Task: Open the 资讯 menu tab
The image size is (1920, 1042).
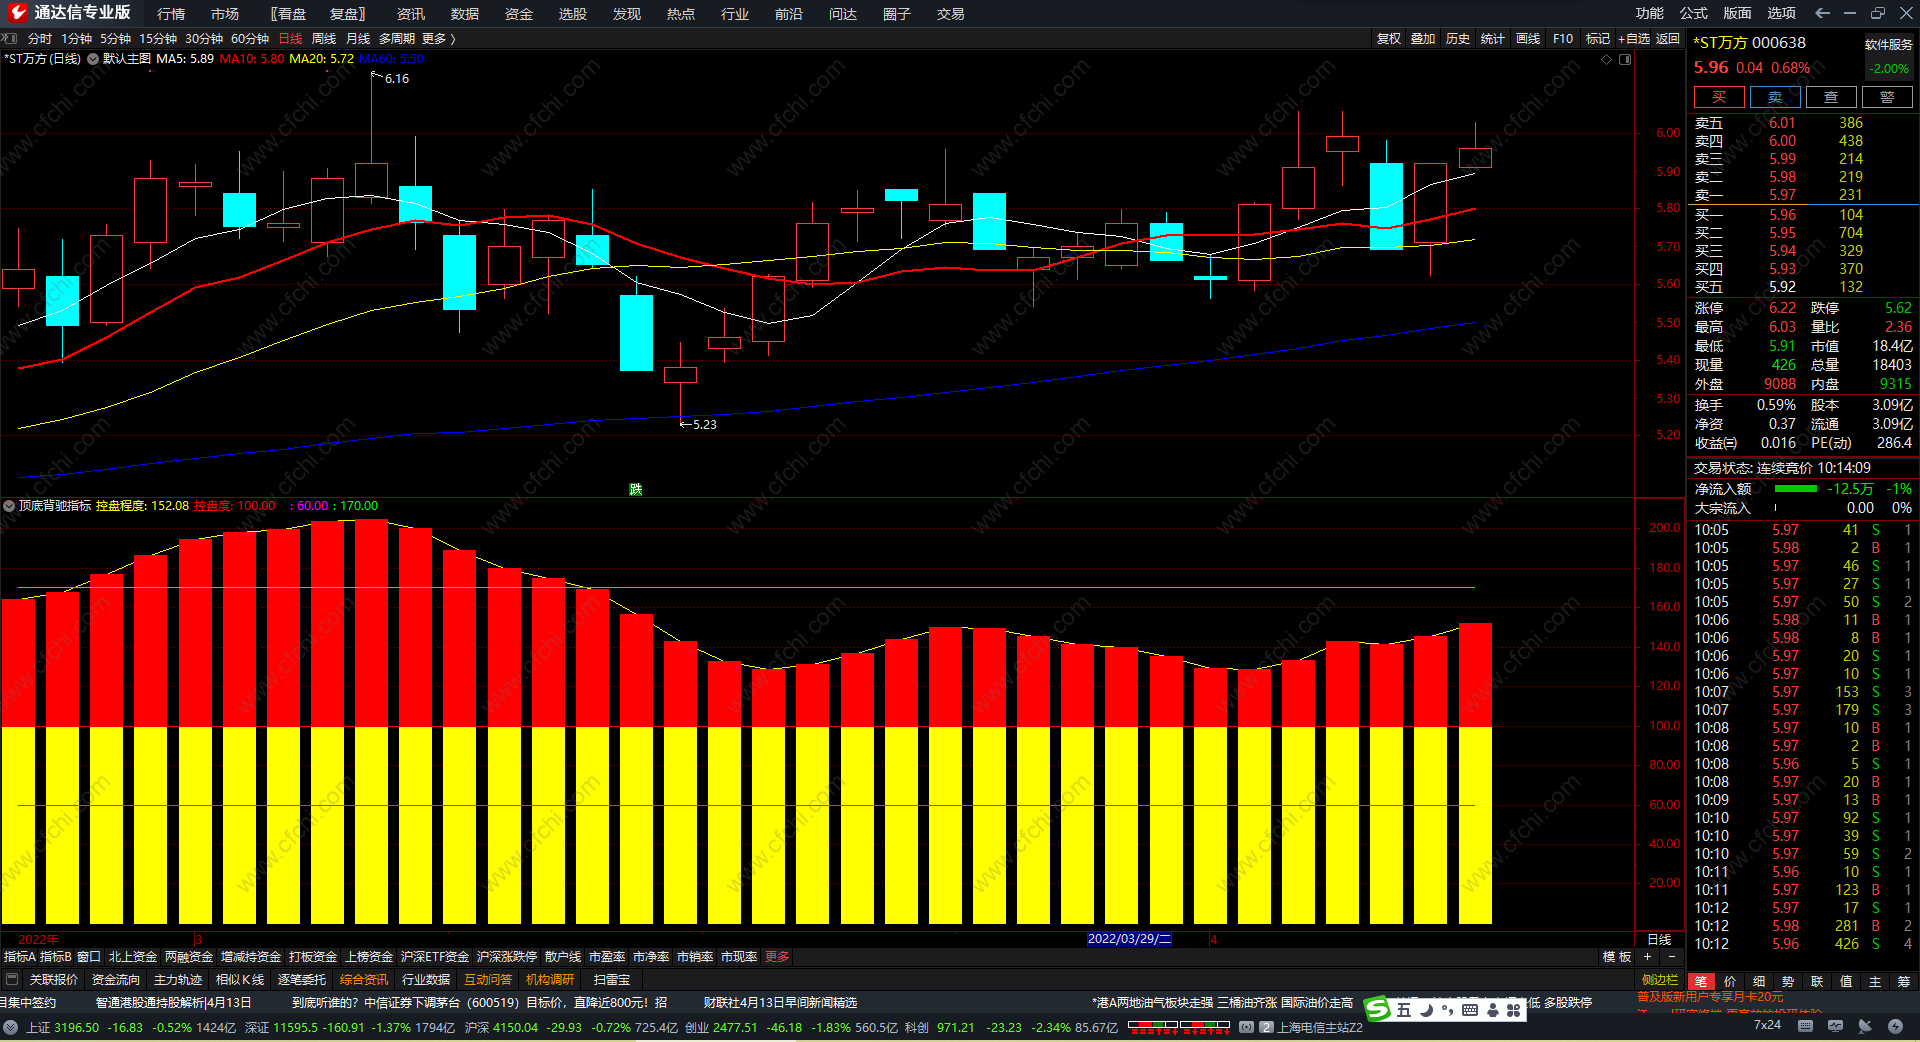Action: click(x=411, y=14)
